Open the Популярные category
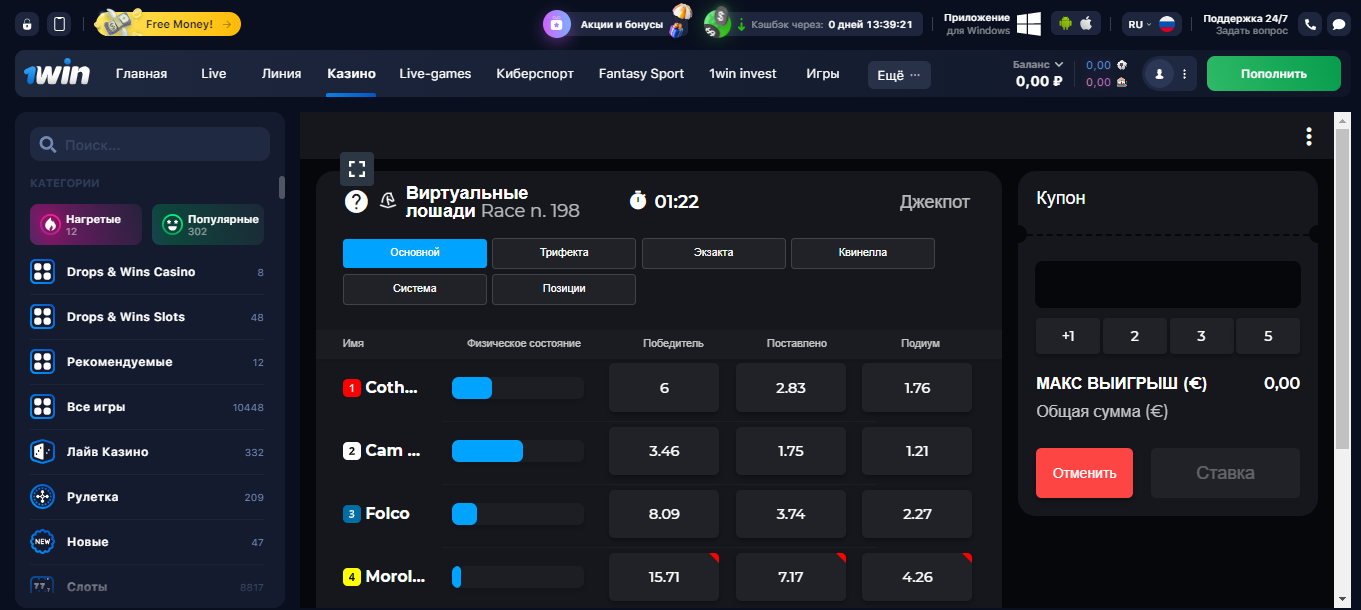Viewport: 1361px width, 610px height. pos(208,224)
